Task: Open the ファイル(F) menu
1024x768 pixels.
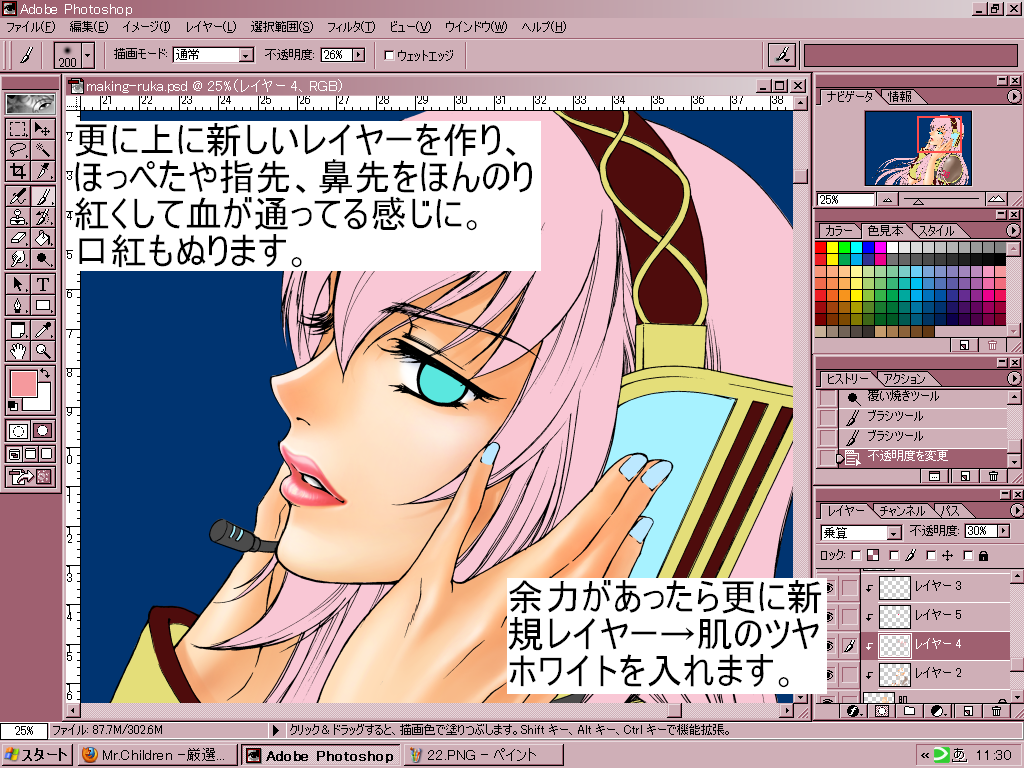Action: click(x=31, y=27)
